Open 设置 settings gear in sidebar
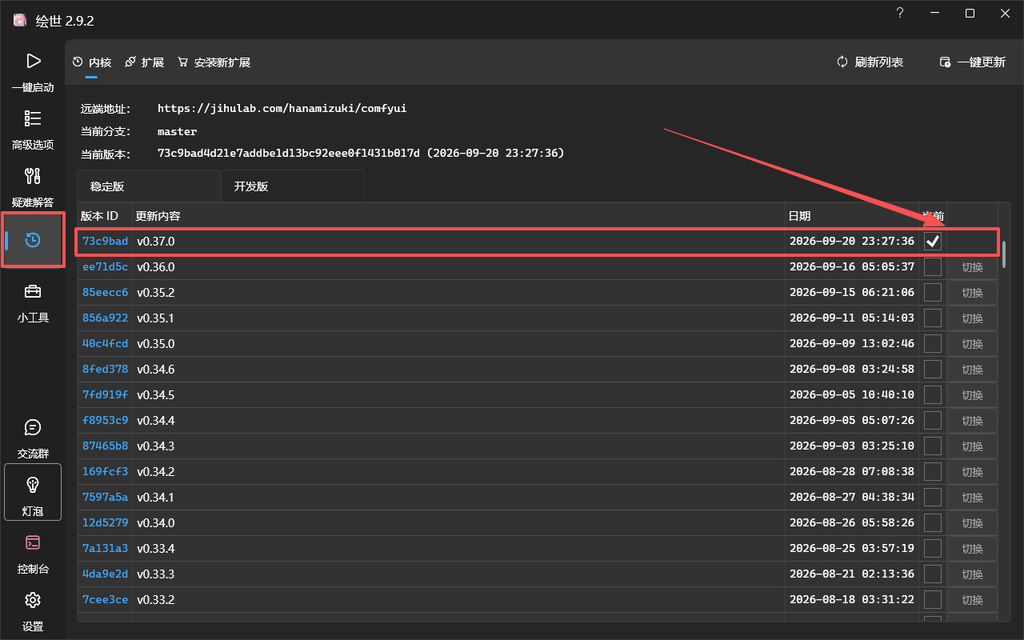Image resolution: width=1024 pixels, height=640 pixels. pos(33,600)
